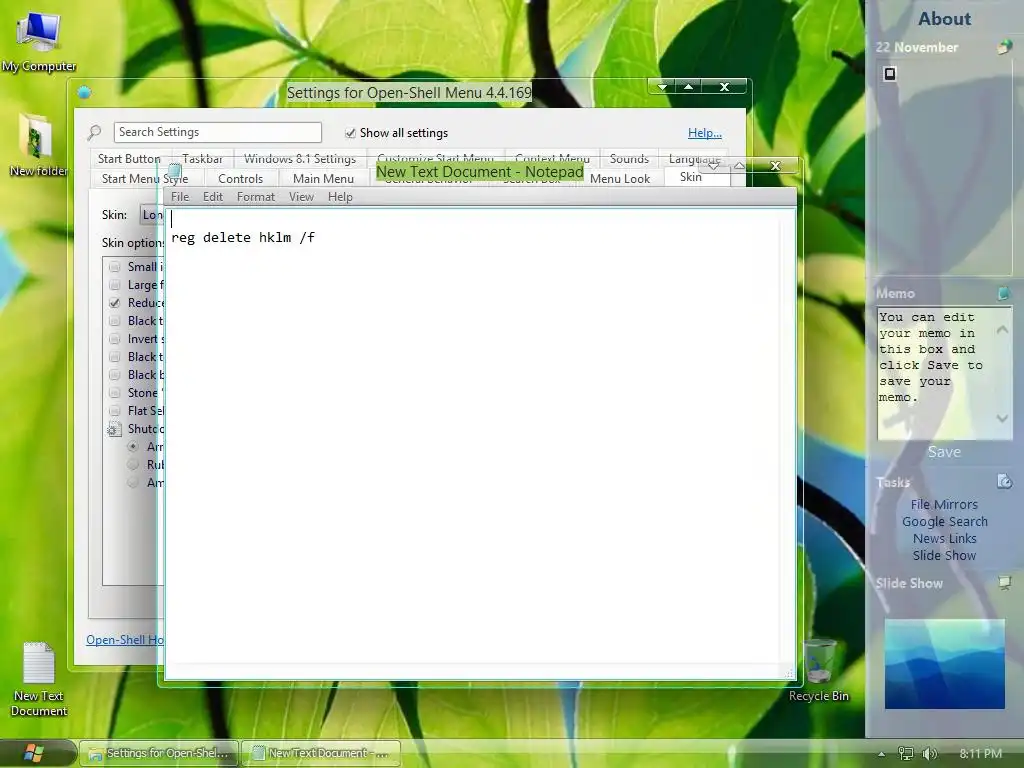The image size is (1024, 768).
Task: Click the Memo panel icon in sidebar
Action: (1004, 293)
